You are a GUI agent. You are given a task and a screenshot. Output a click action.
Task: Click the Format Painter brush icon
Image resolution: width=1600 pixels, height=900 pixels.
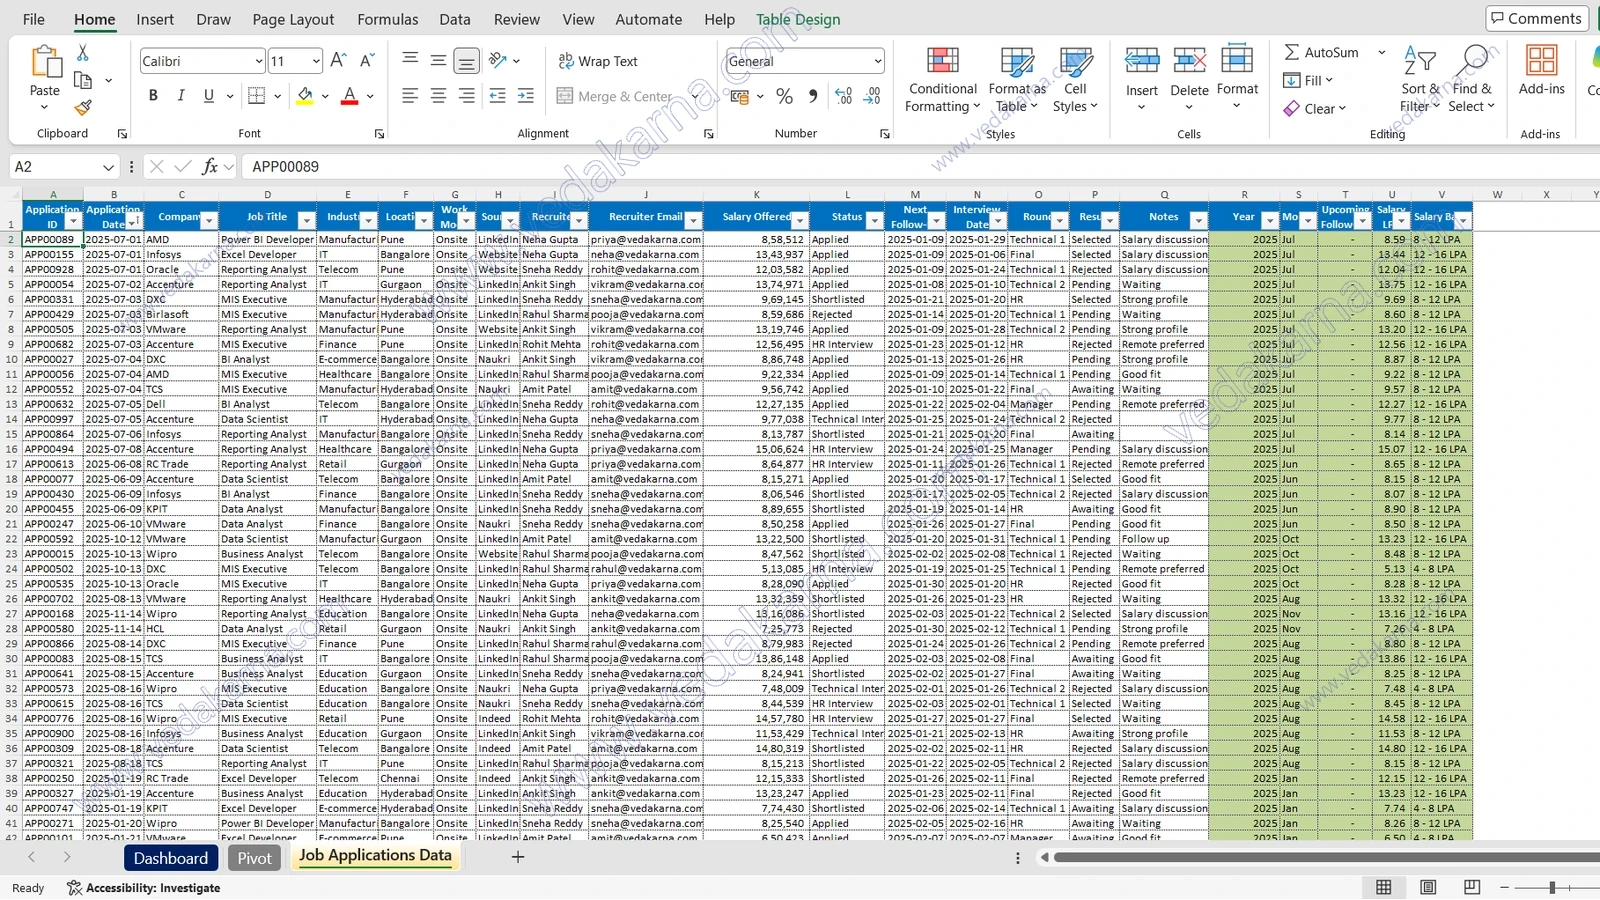tap(83, 106)
